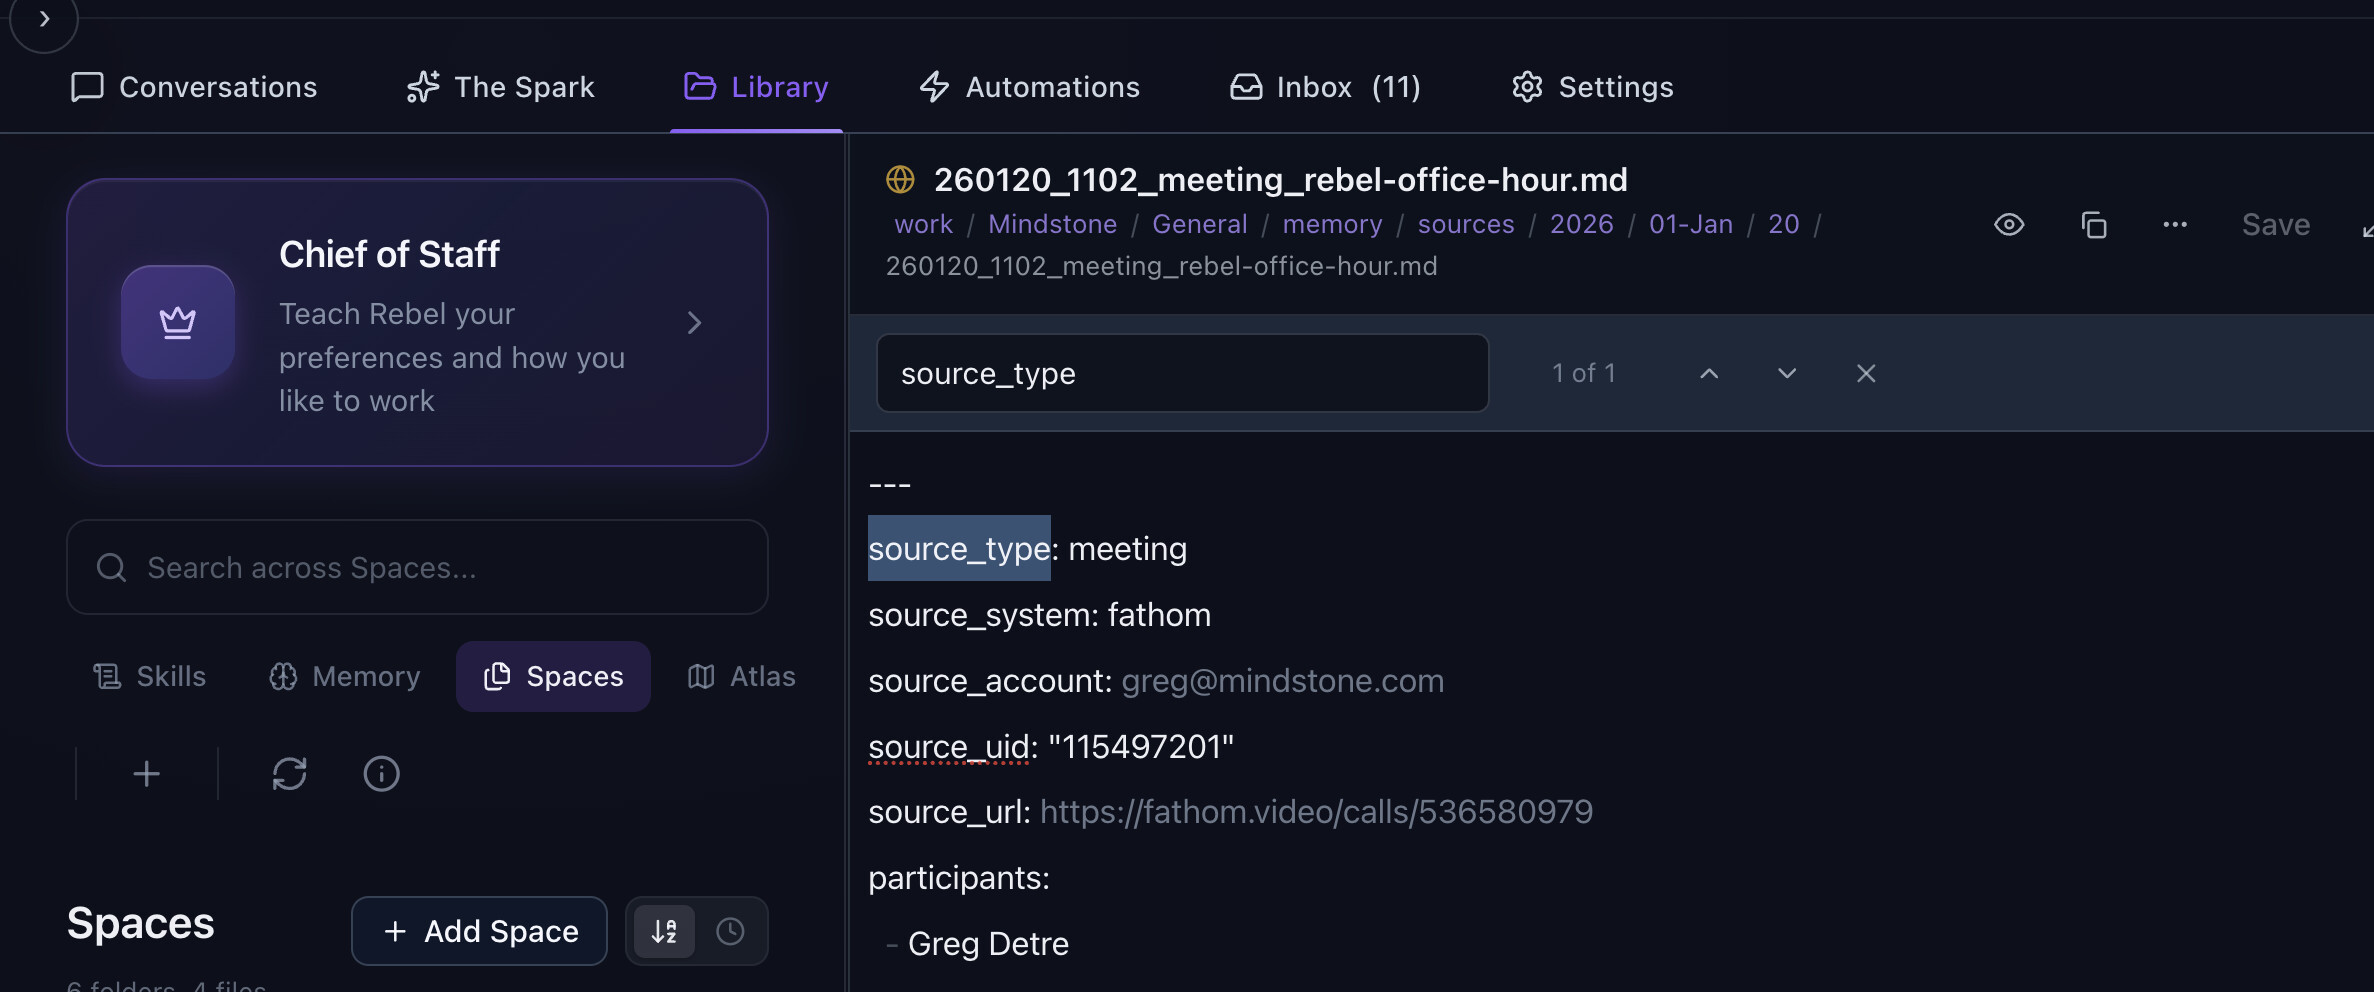Click the greg@mindstone.com email link
Viewport: 2374px width, 992px height.
pos(1282,681)
